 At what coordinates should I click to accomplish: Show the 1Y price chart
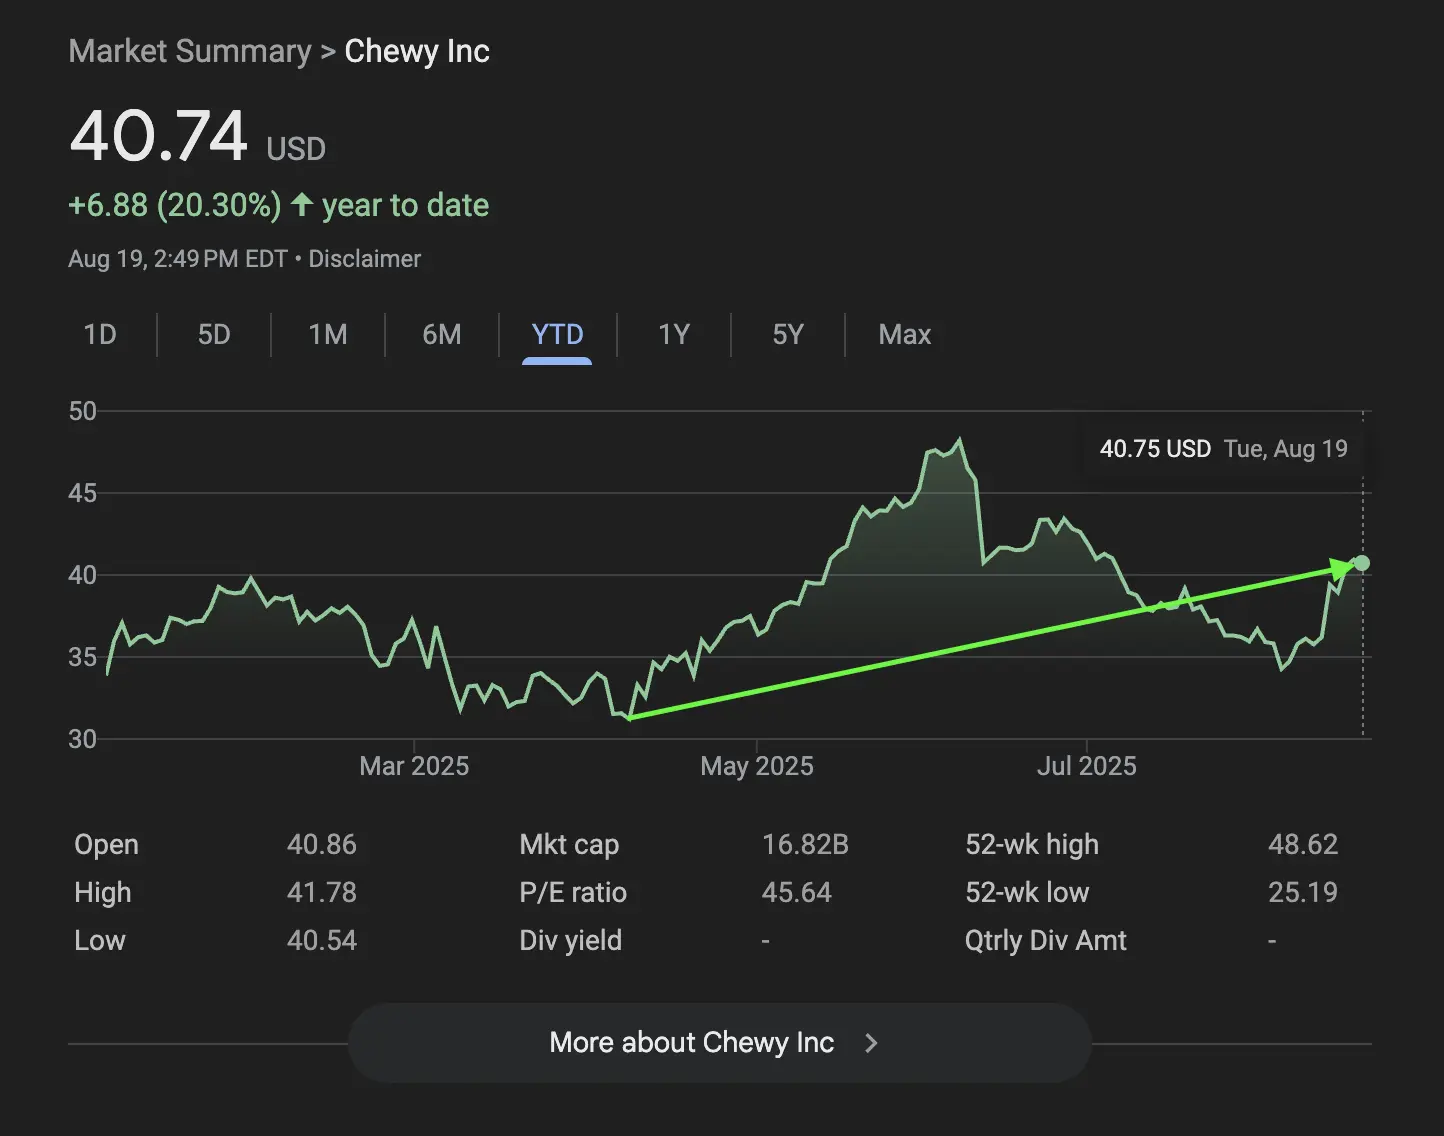[x=674, y=334]
